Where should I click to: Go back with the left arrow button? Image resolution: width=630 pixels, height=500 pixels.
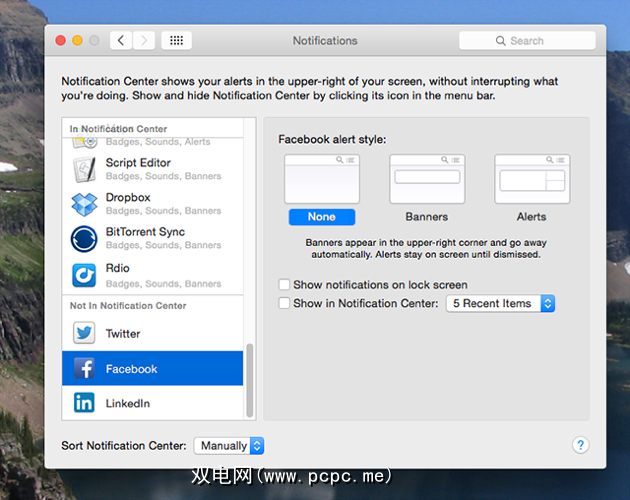(x=121, y=41)
